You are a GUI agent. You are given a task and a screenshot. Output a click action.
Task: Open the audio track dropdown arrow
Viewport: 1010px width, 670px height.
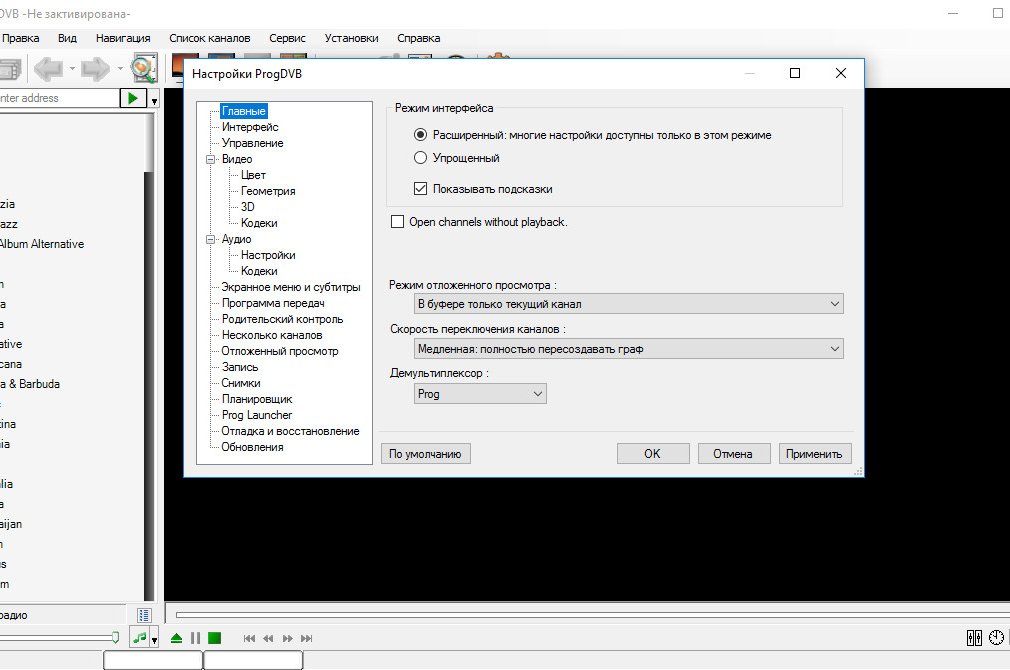click(x=154, y=640)
